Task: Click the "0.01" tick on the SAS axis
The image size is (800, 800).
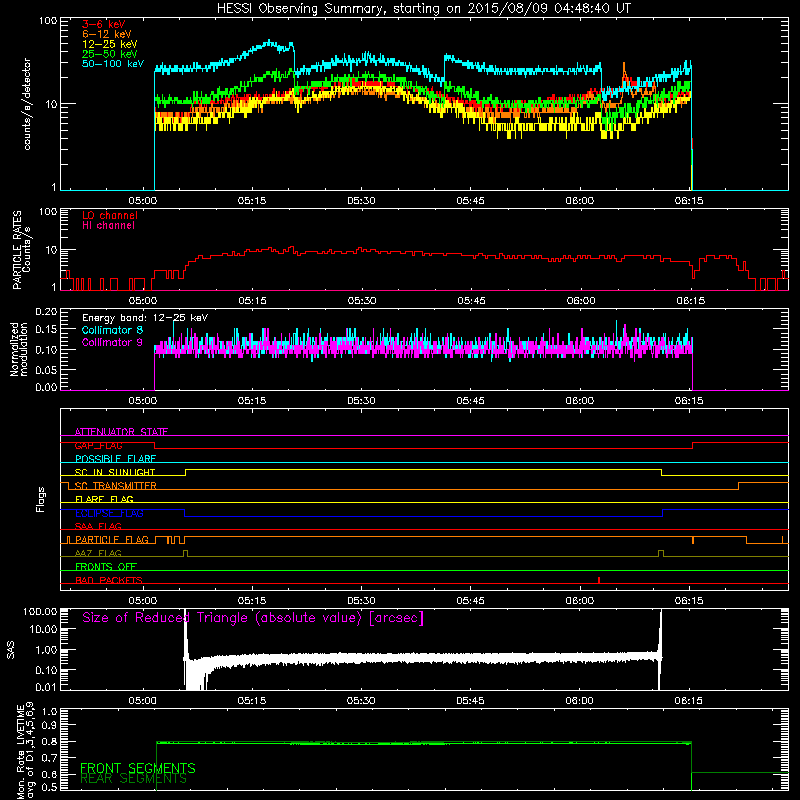Action: tap(46, 687)
